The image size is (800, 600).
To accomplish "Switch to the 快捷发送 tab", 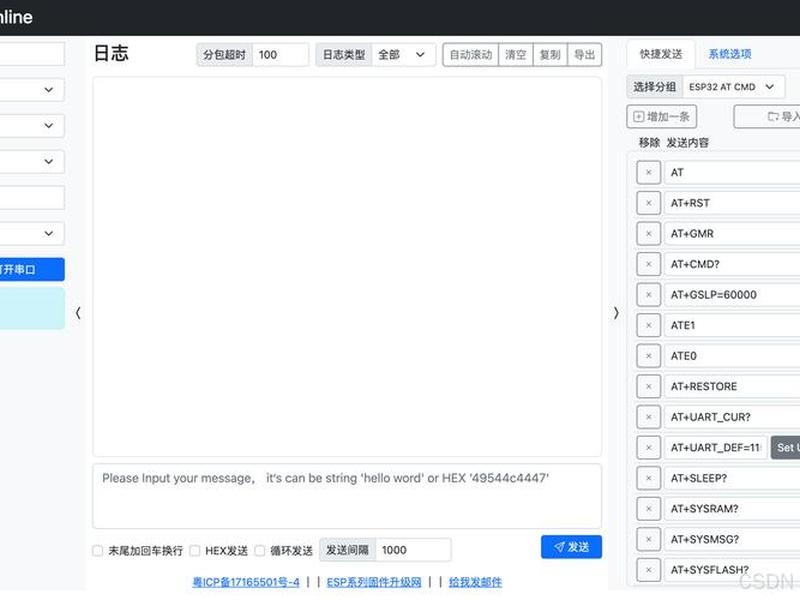I will click(661, 54).
